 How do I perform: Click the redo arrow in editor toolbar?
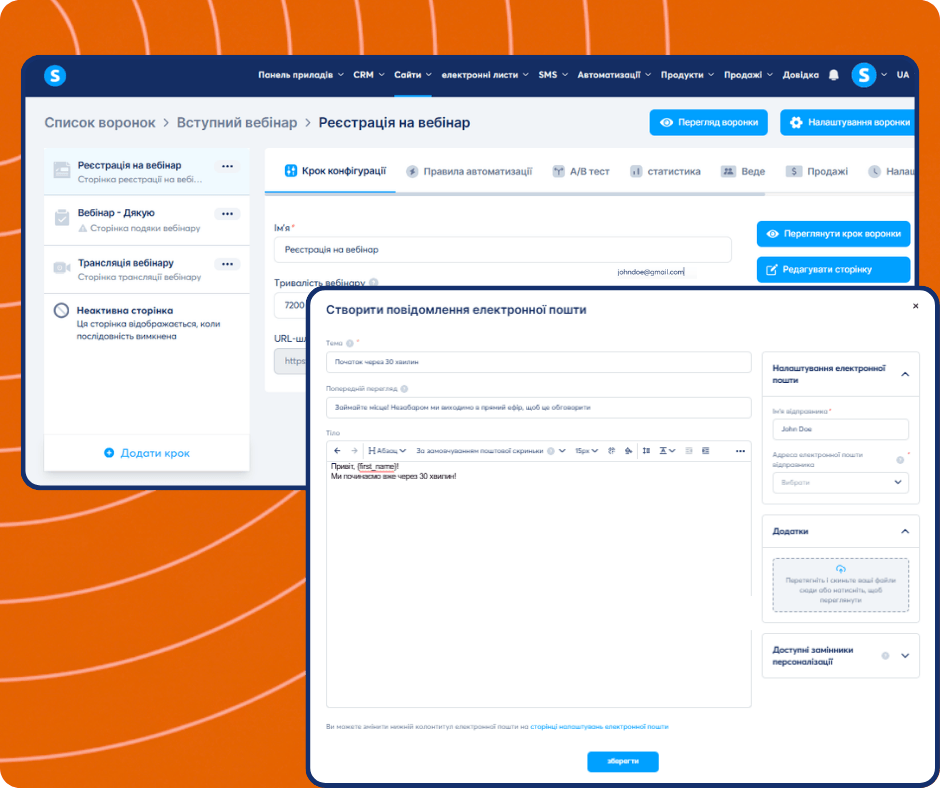pyautogui.click(x=354, y=451)
